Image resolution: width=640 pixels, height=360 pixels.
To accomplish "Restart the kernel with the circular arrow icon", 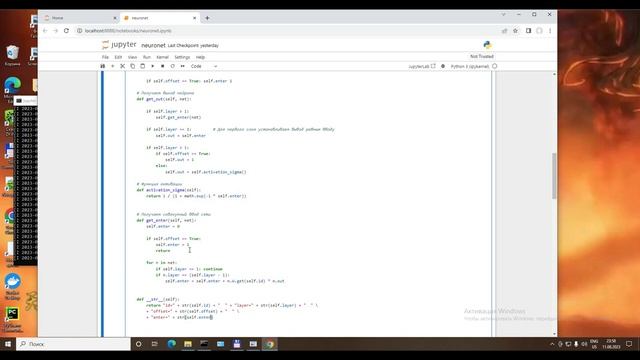I will click(172, 66).
